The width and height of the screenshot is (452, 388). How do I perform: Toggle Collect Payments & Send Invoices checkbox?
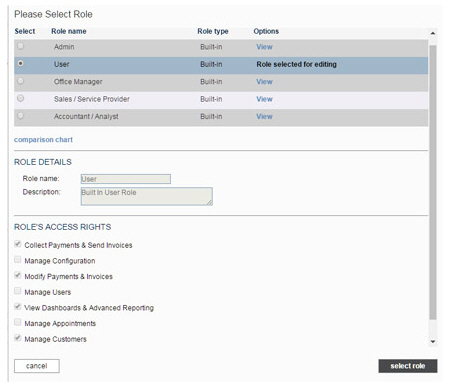18,244
